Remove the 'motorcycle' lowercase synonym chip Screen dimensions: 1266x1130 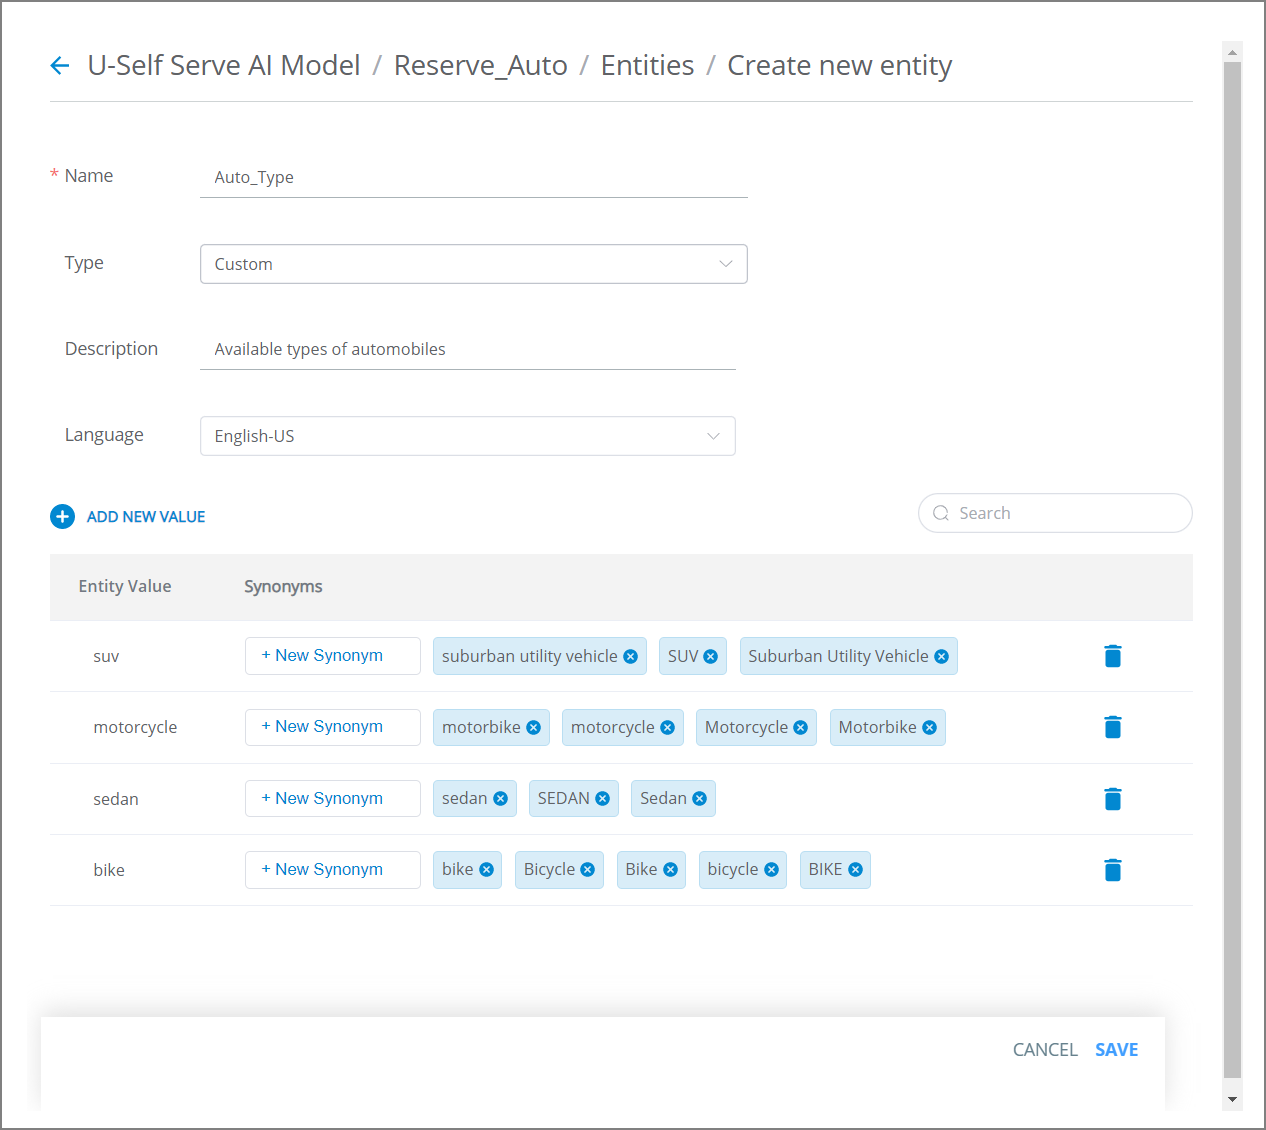coord(668,728)
